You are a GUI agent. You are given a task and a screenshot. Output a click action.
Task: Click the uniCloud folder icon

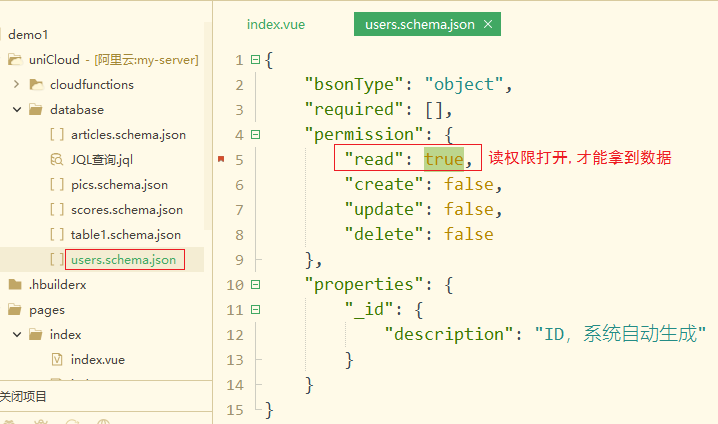click(15, 60)
